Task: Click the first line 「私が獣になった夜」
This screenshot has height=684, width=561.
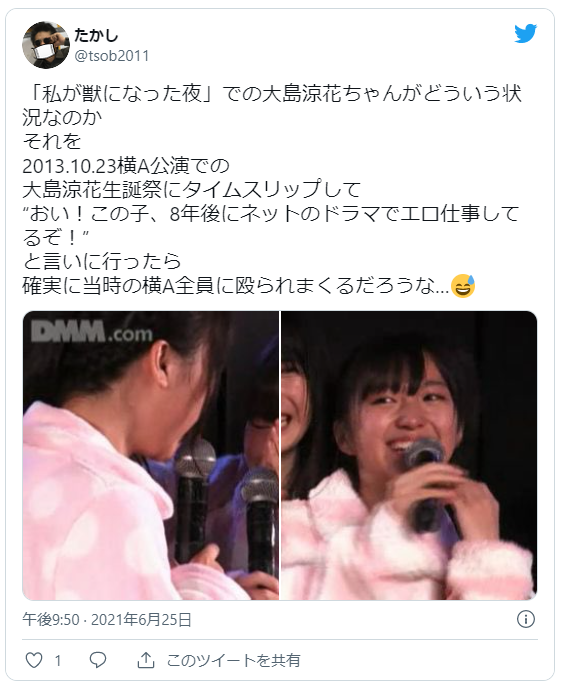Action: click(117, 93)
